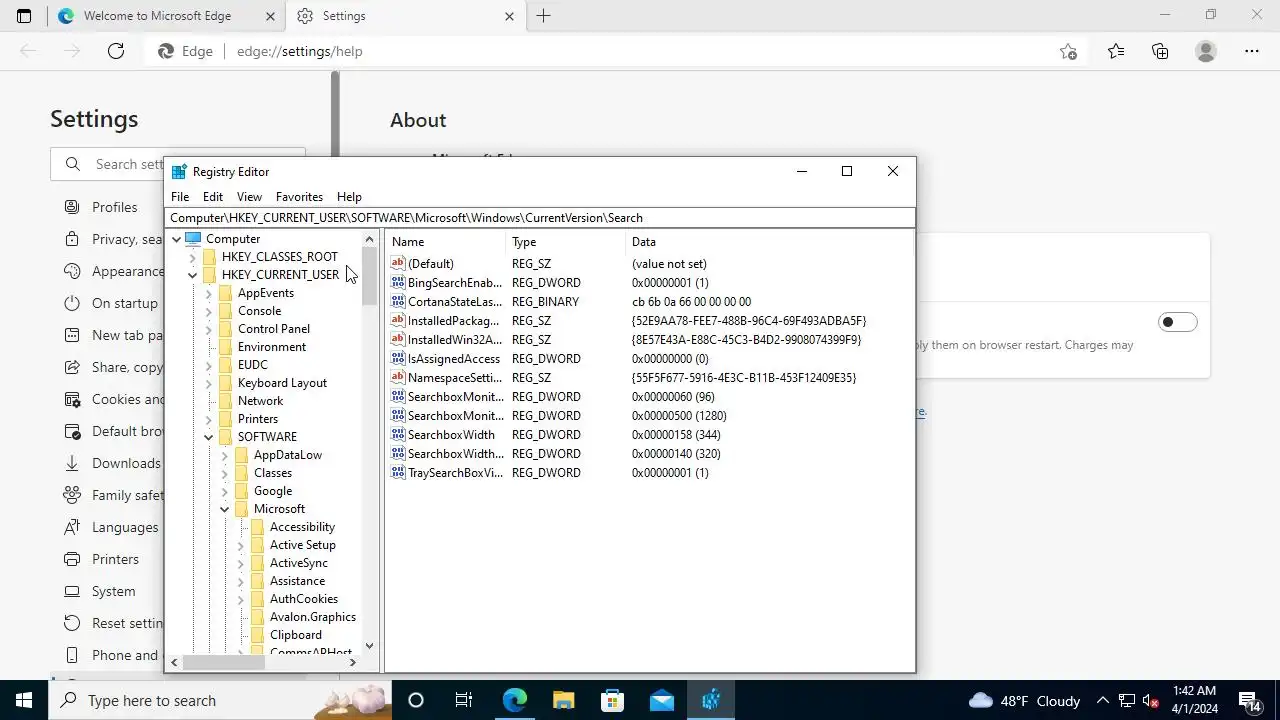The image size is (1280, 720).
Task: Click the Registry Editor address bar path
Action: click(540, 218)
